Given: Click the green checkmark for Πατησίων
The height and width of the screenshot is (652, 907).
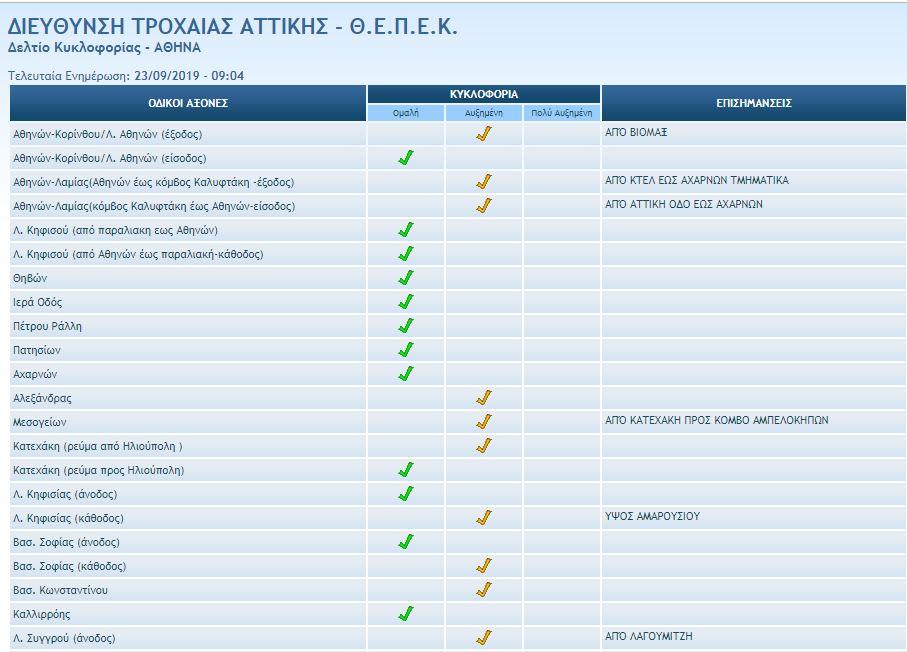Looking at the screenshot, I should tap(405, 349).
